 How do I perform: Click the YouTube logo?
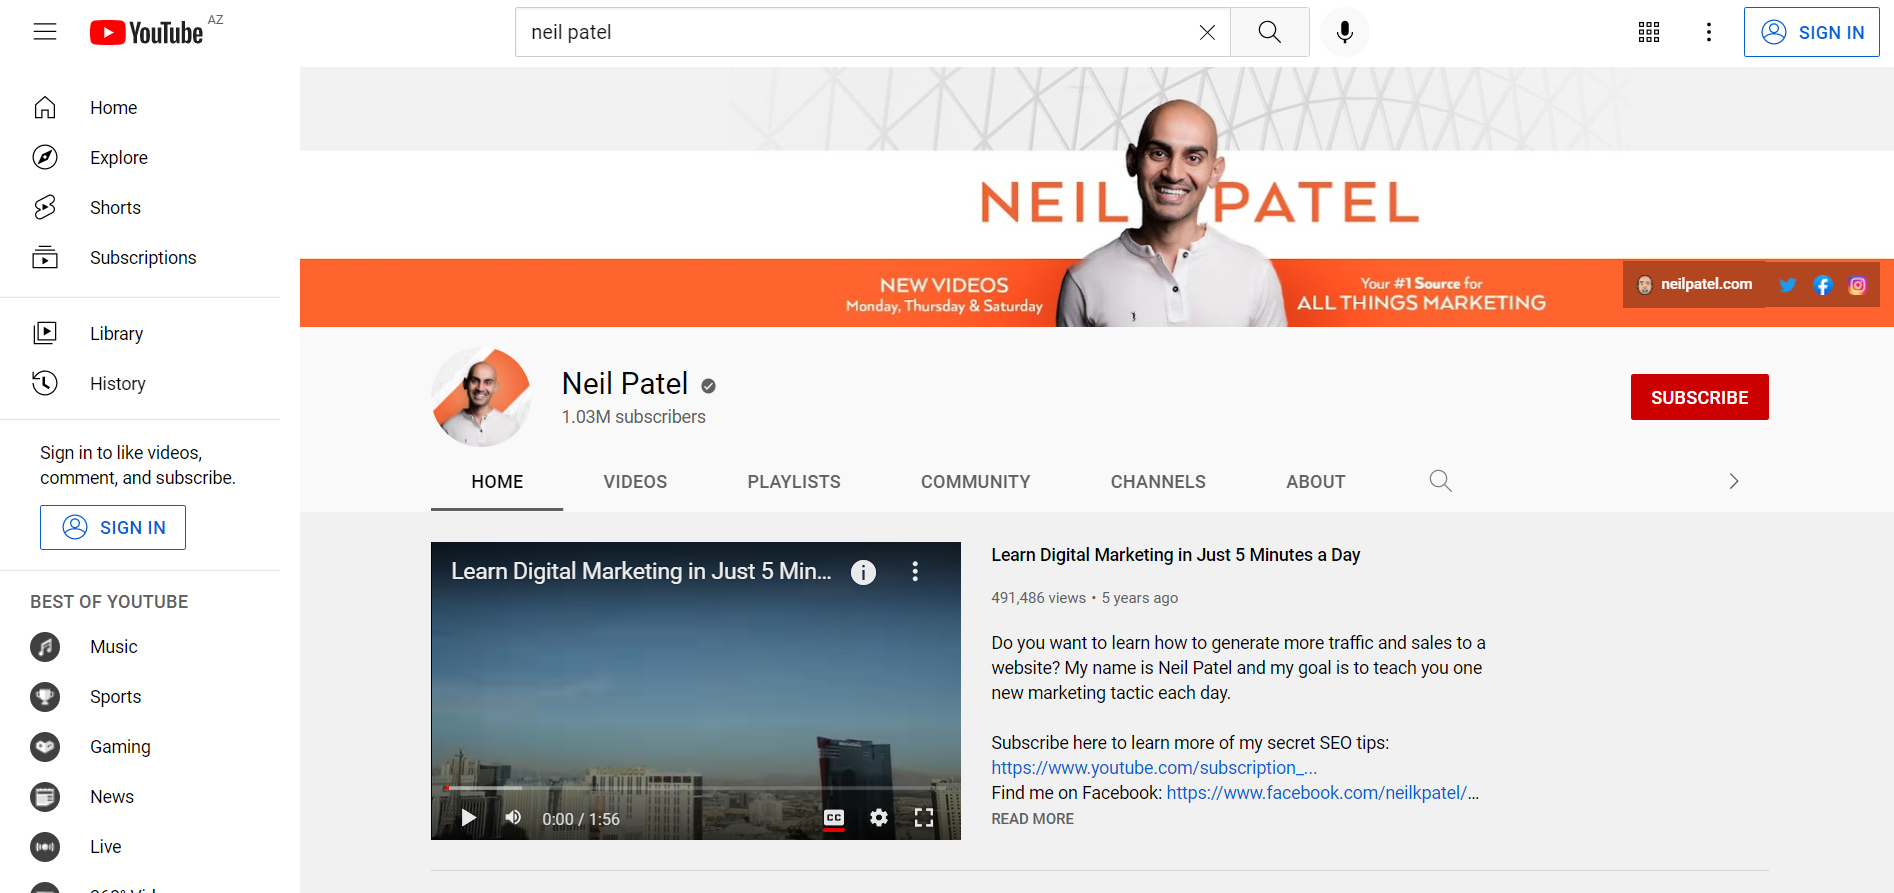pyautogui.click(x=147, y=33)
